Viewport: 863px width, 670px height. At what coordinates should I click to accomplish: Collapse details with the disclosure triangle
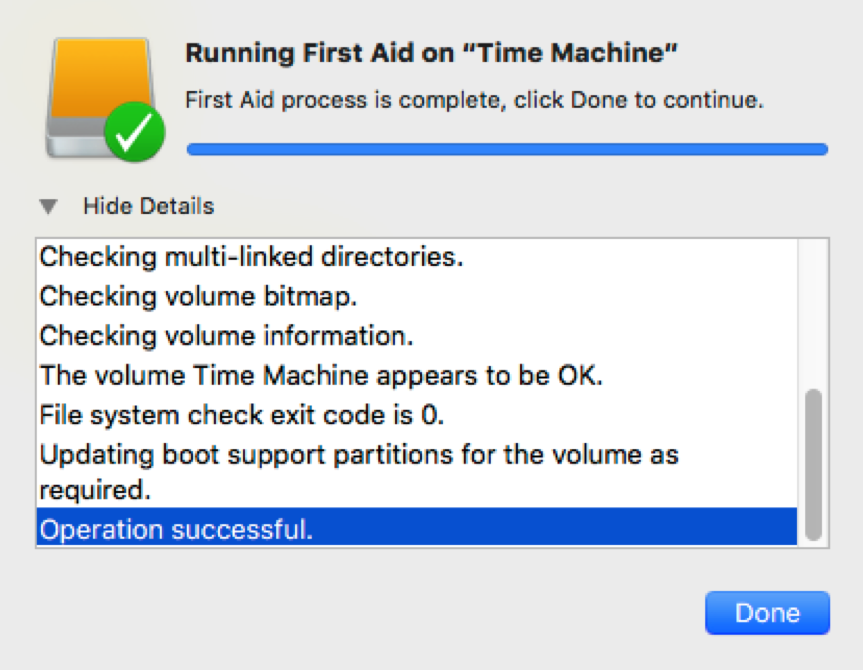tap(48, 206)
